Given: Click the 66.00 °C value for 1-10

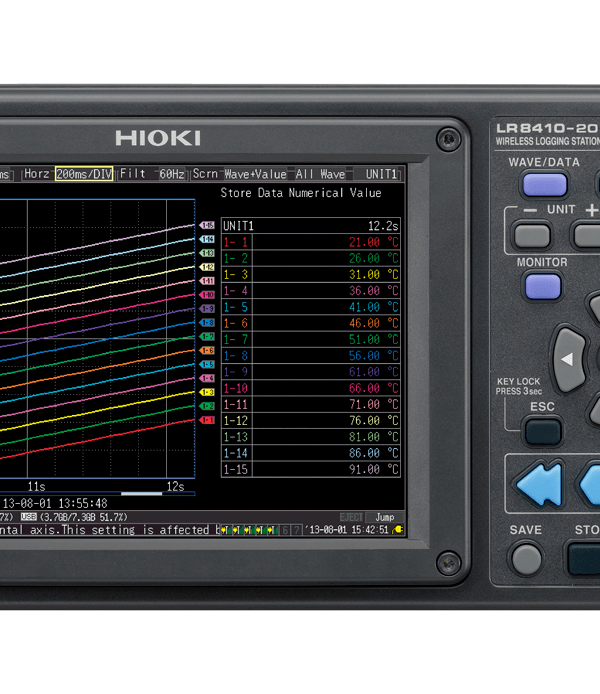Looking at the screenshot, I should [374, 388].
